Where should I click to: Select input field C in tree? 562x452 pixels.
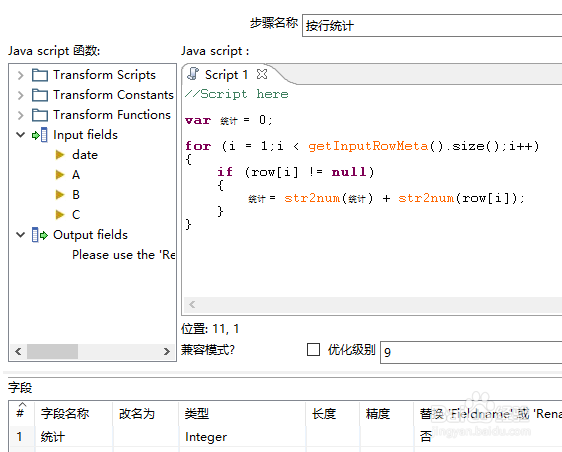[x=76, y=215]
